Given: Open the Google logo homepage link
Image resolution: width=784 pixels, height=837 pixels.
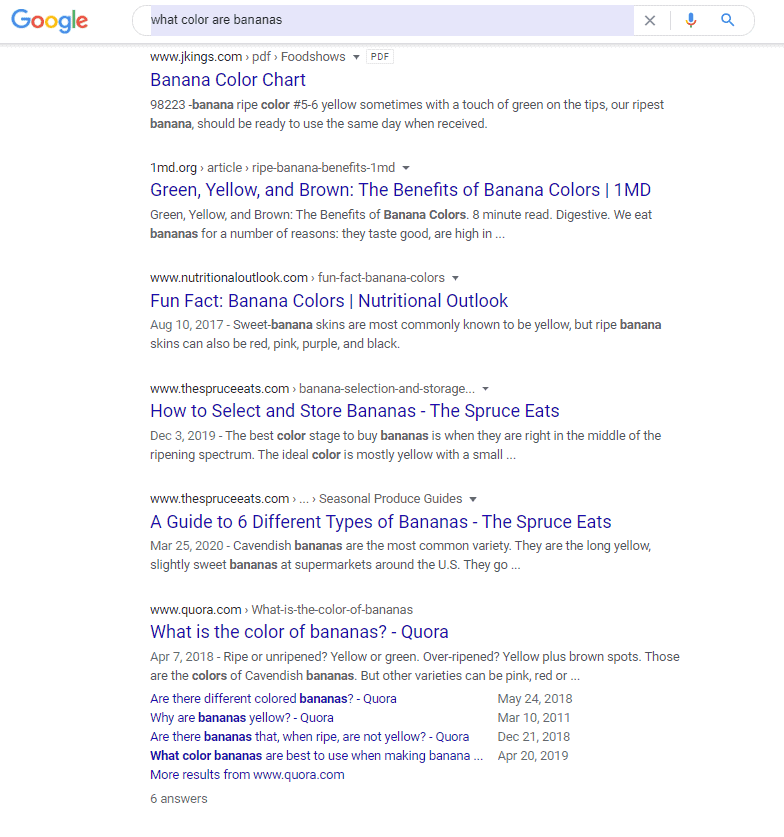Looking at the screenshot, I should click(x=50, y=21).
